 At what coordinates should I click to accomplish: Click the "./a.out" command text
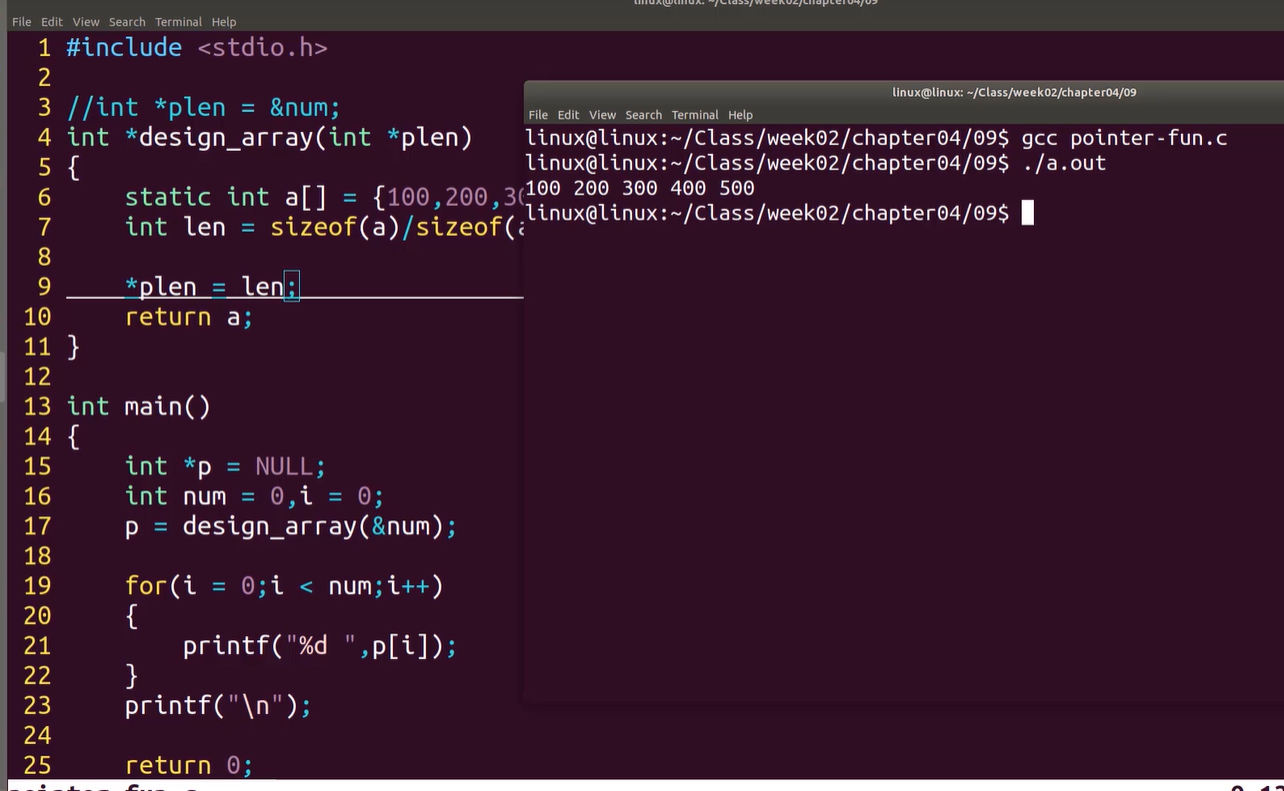[1063, 163]
